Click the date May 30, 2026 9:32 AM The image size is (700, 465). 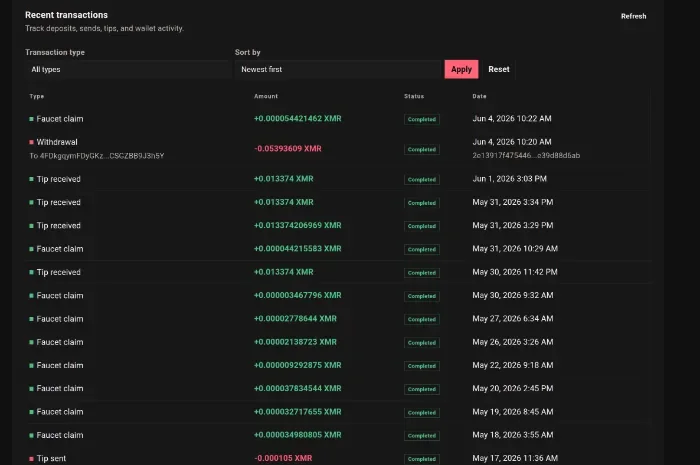click(512, 295)
